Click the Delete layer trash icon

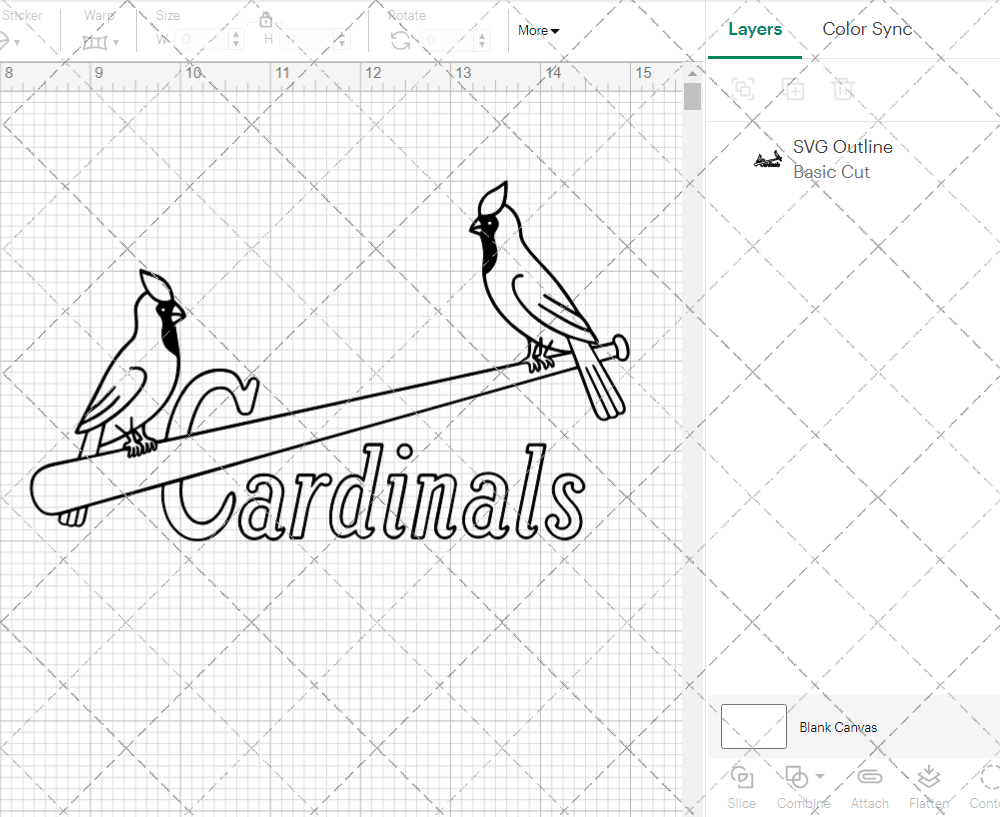[843, 89]
